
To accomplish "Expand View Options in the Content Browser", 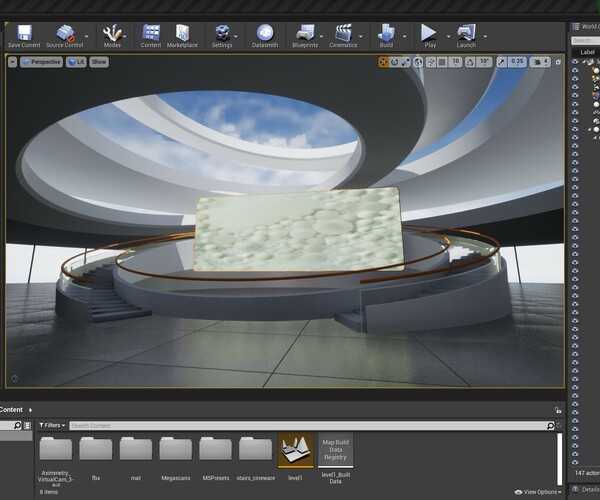I will [538, 492].
